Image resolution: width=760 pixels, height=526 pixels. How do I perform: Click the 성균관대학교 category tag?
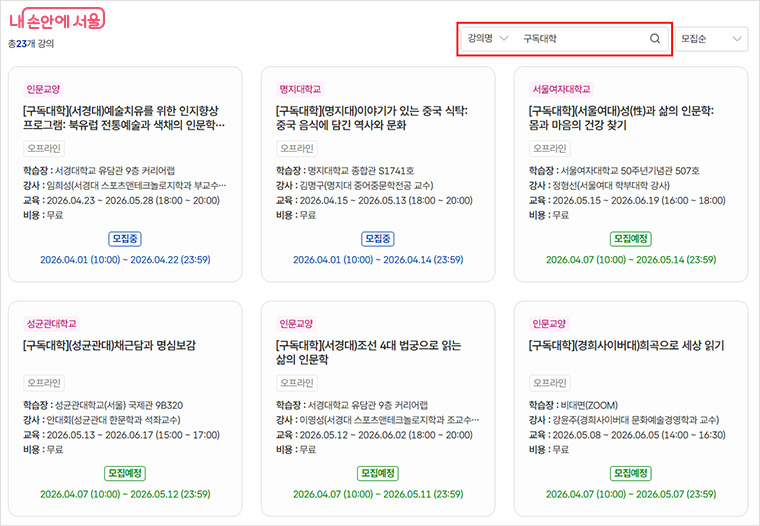point(51,323)
